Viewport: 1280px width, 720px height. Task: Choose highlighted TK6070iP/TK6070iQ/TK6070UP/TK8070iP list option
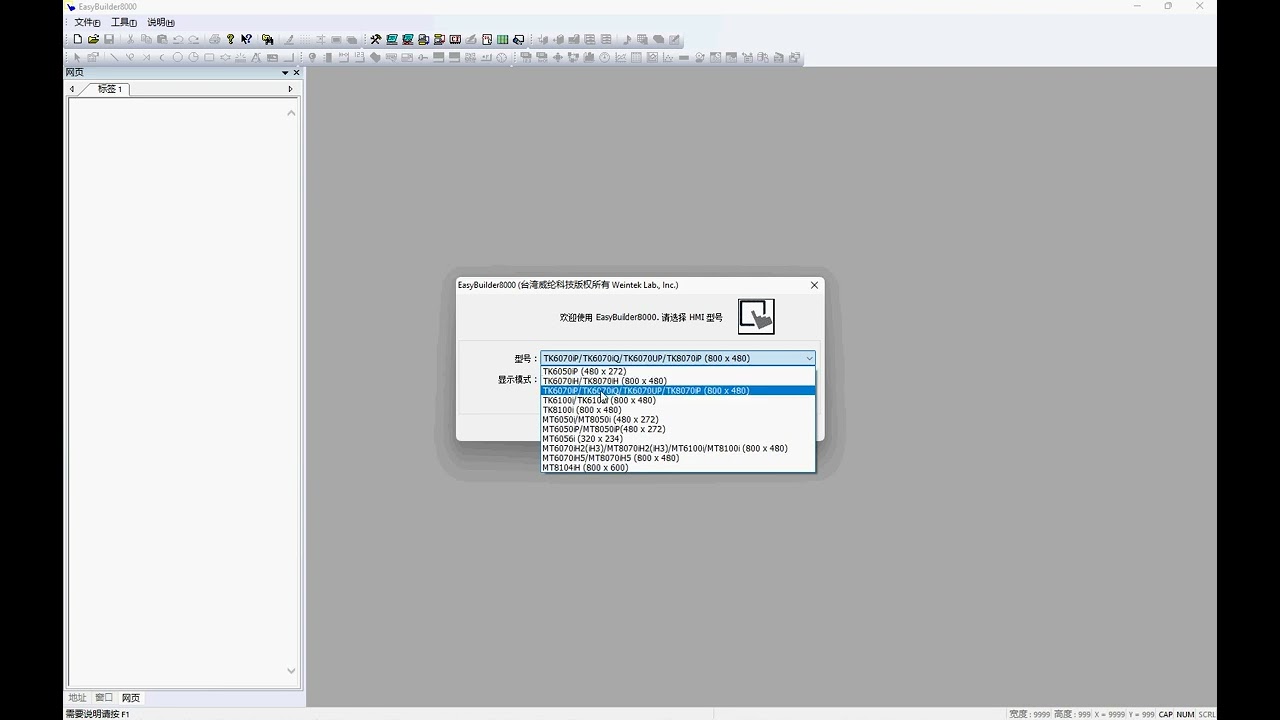(678, 391)
